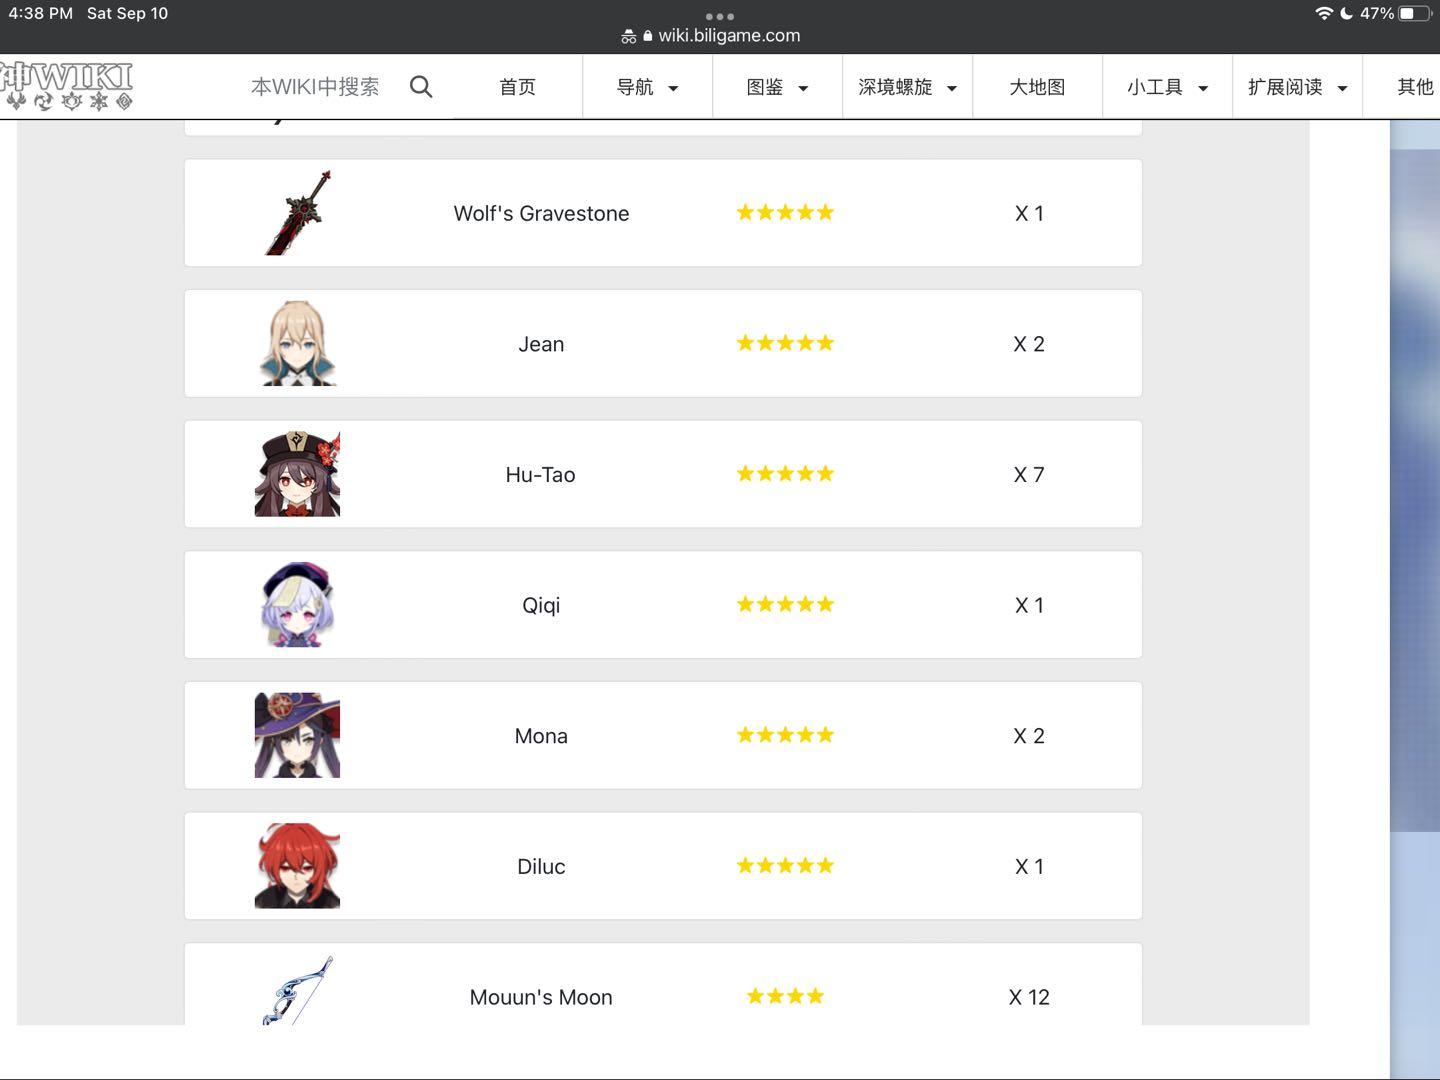1440x1080 pixels.
Task: Select the Mouun's Moon bow icon
Action: (298, 991)
